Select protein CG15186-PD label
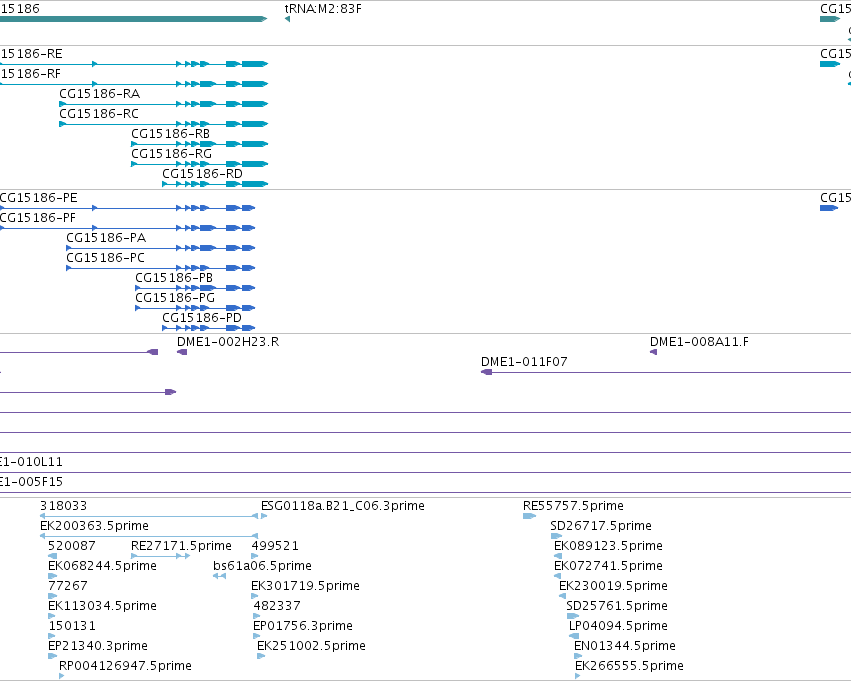This screenshot has width=851, height=681. [x=202, y=317]
